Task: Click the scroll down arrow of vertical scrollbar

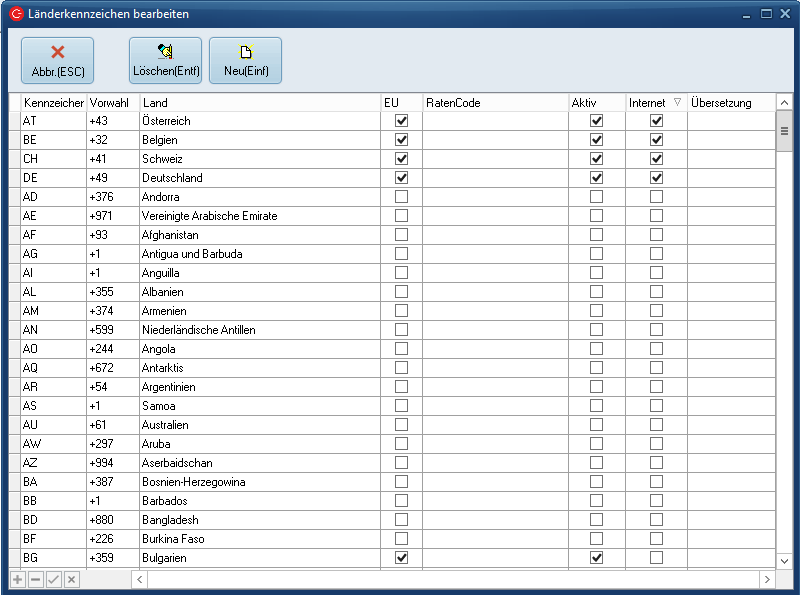Action: pos(784,561)
